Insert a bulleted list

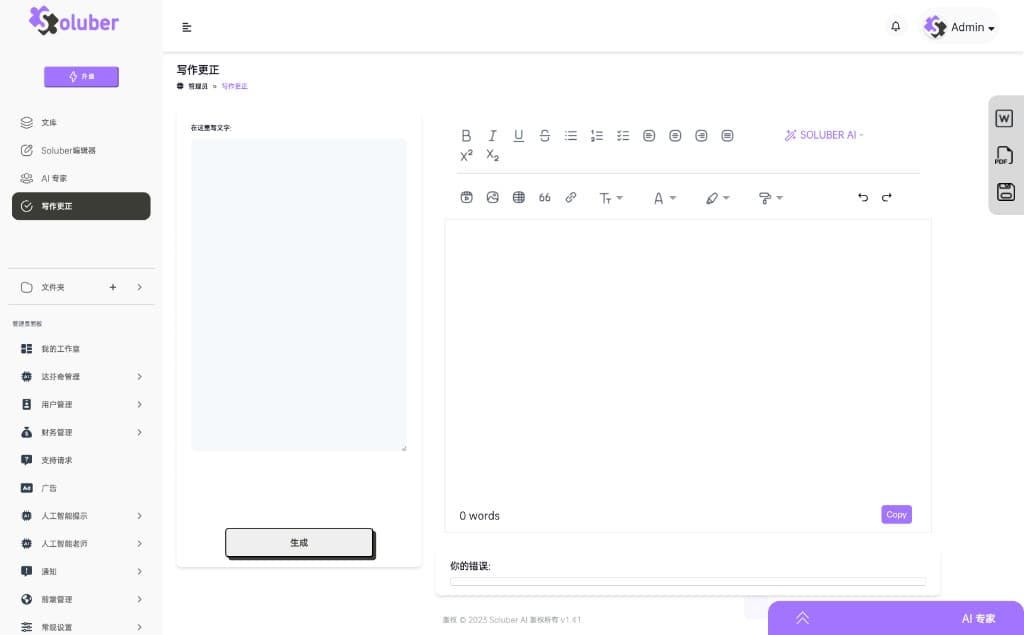pos(570,135)
